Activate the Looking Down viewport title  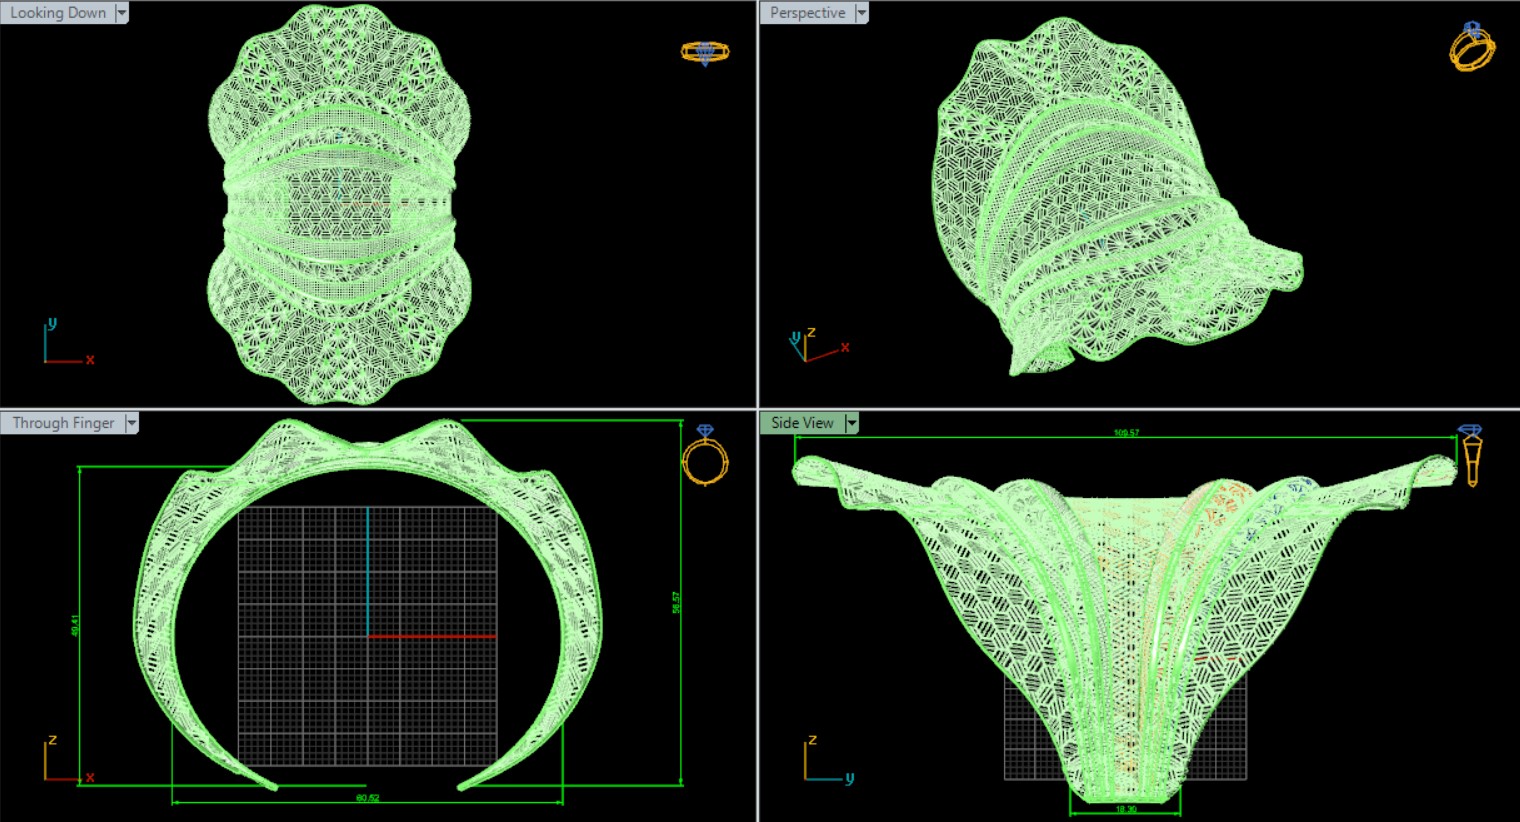(x=58, y=13)
